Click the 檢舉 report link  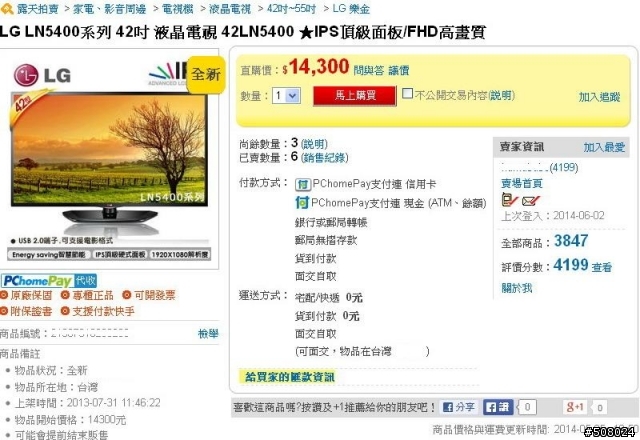(x=208, y=334)
